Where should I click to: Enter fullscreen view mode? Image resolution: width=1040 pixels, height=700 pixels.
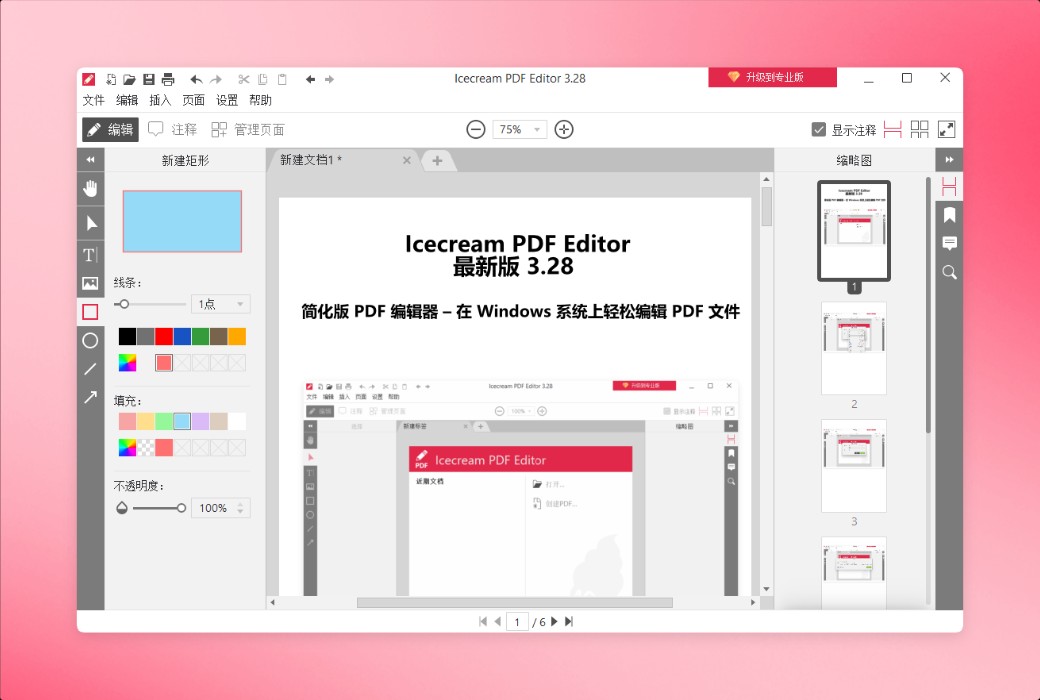945,128
